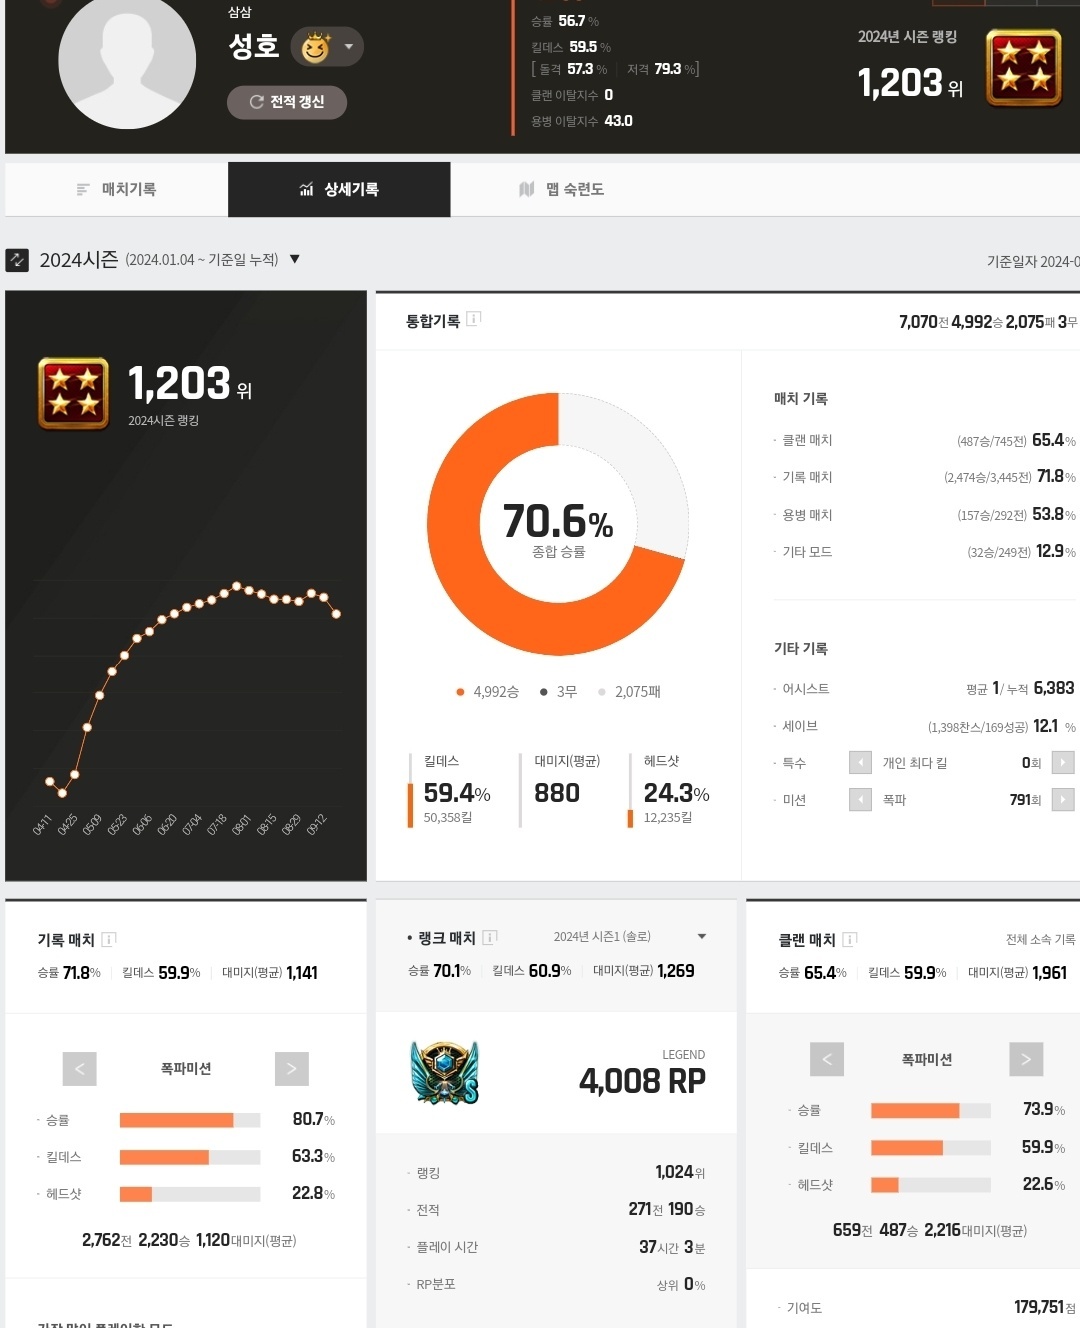Click previous arrow on 미션 폭파 row

click(x=860, y=800)
